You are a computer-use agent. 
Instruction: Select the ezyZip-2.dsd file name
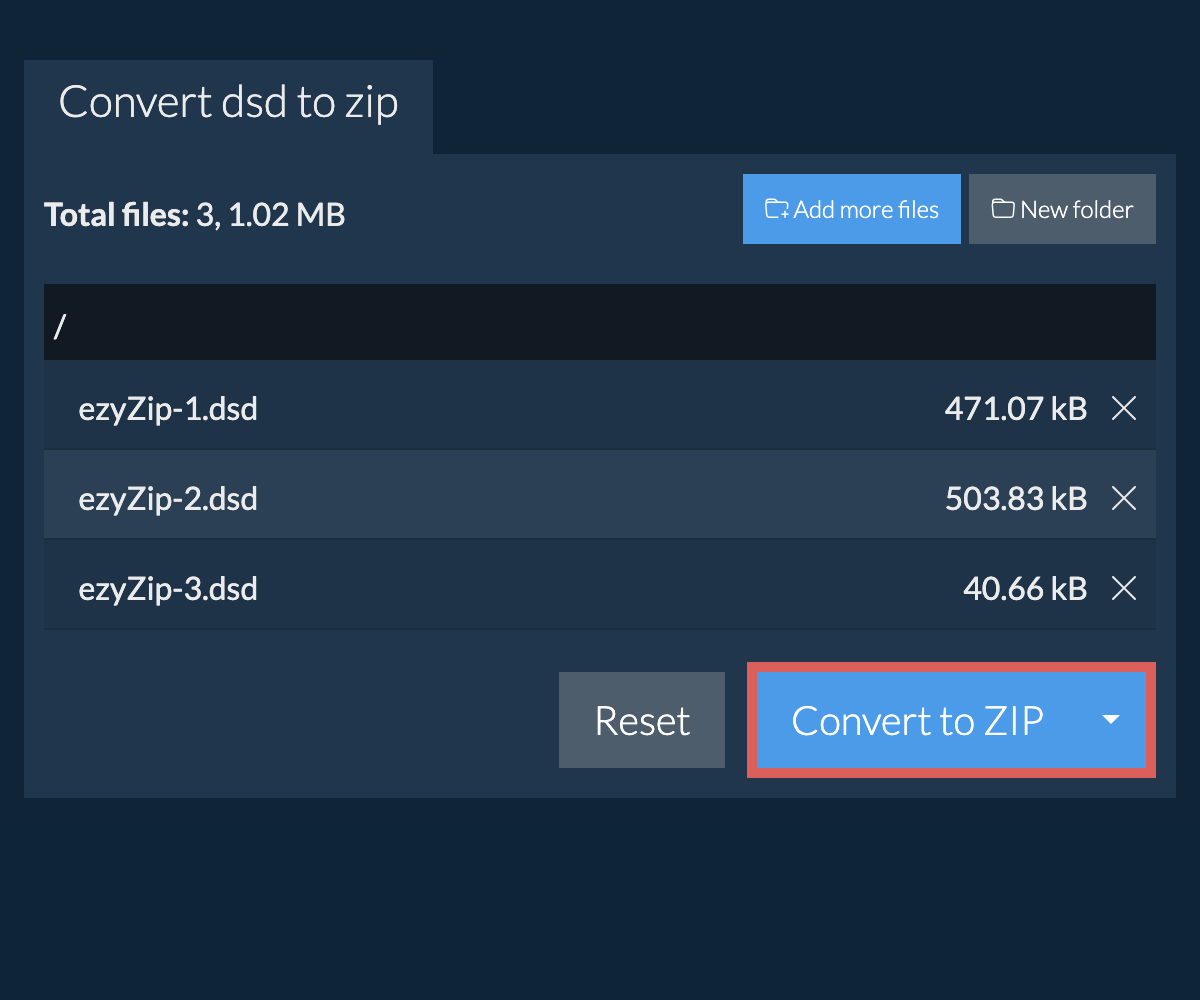pyautogui.click(x=168, y=498)
